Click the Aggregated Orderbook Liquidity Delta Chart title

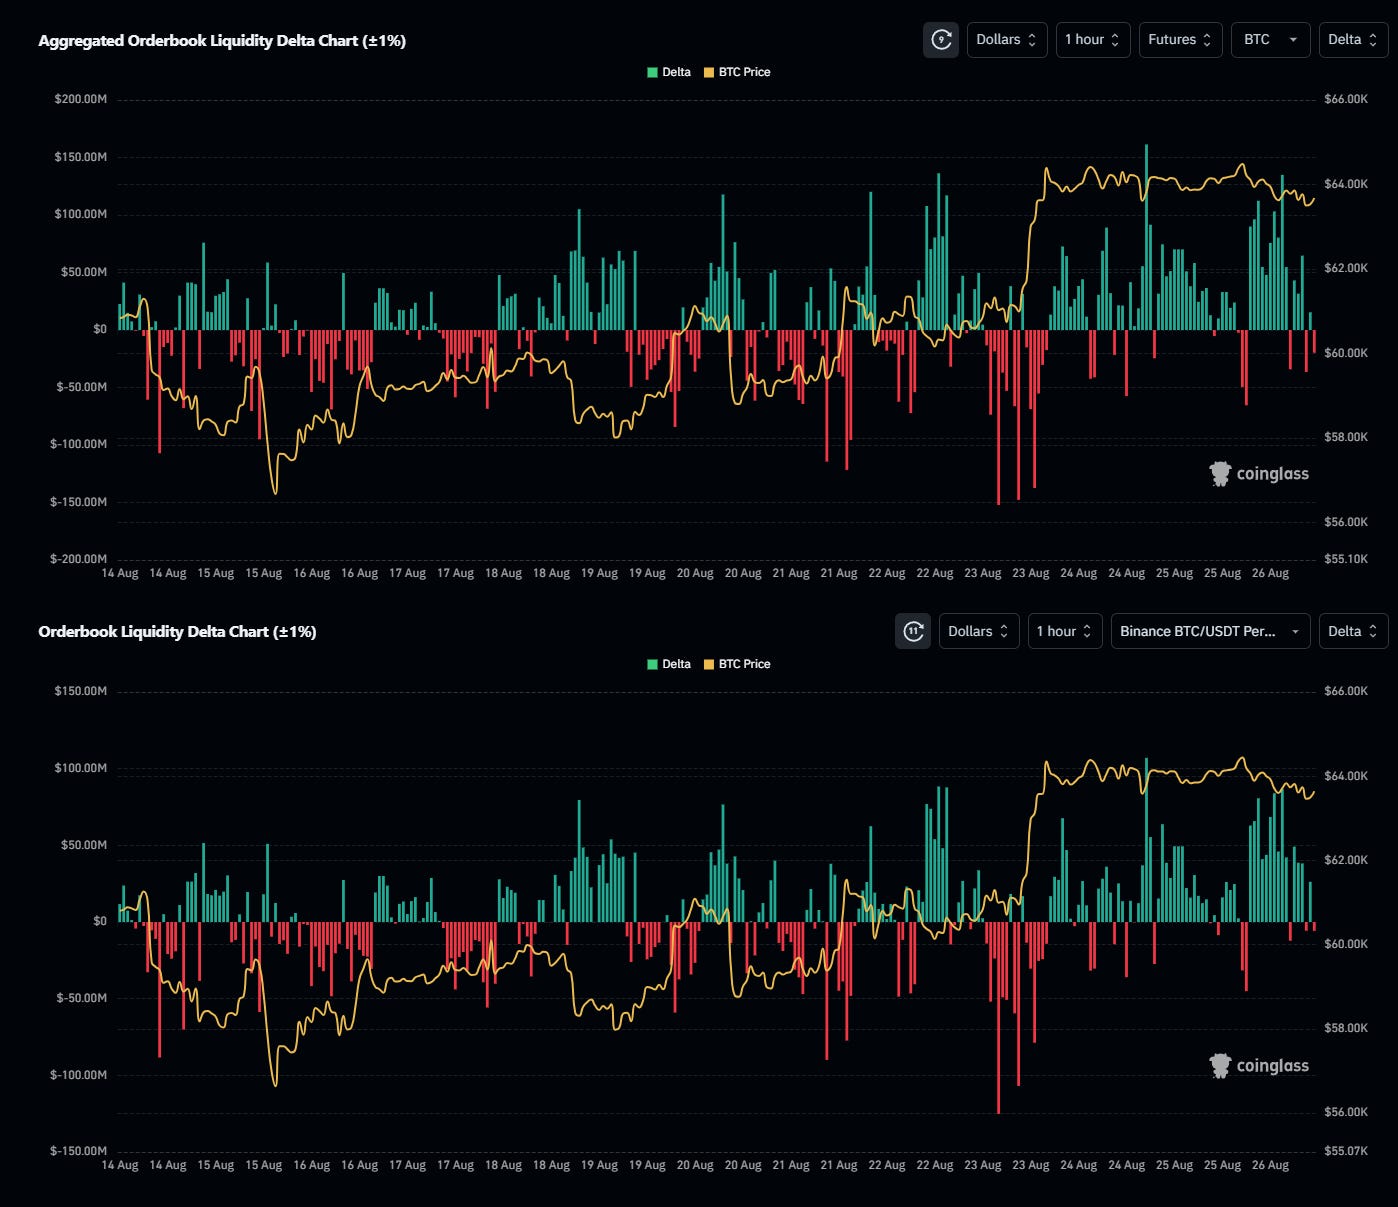[x=222, y=41]
